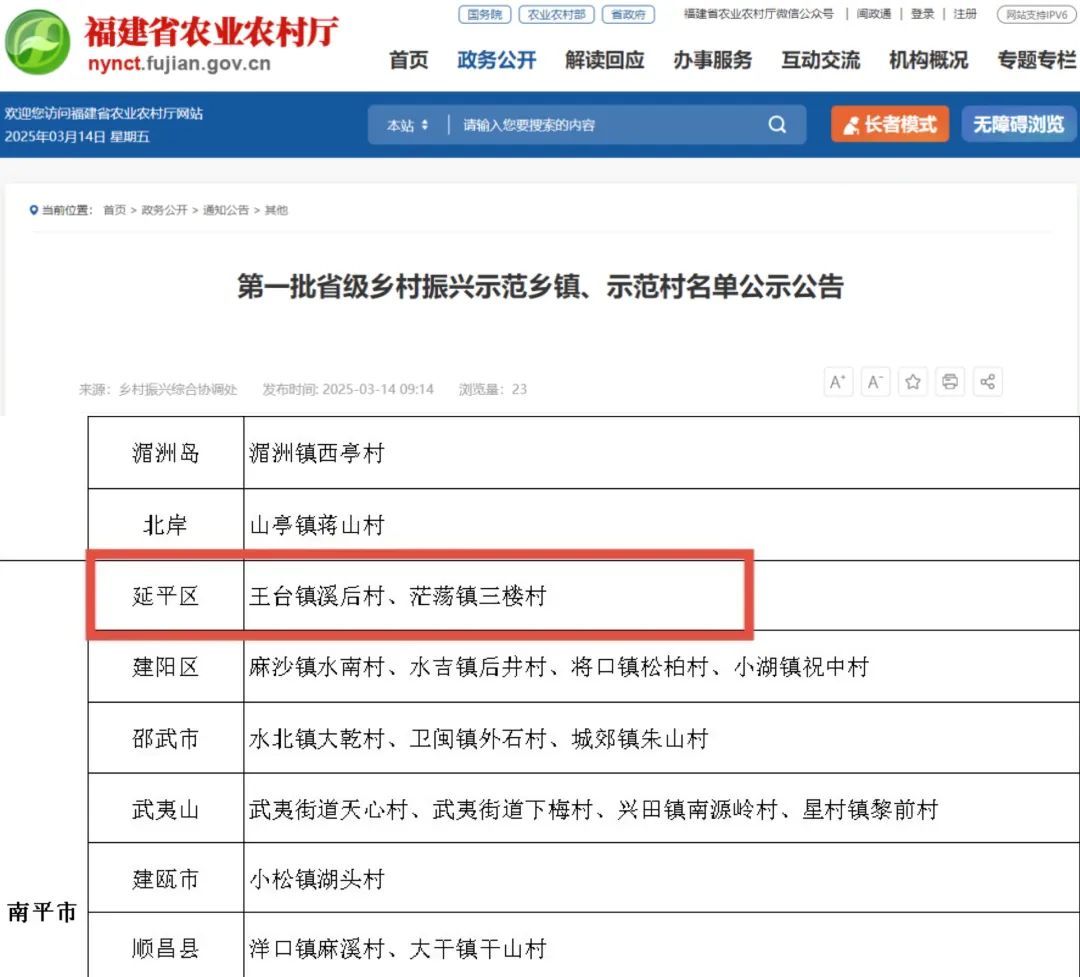Click 首页 in the breadcrumb trail
Image resolution: width=1080 pixels, height=977 pixels.
tap(115, 210)
